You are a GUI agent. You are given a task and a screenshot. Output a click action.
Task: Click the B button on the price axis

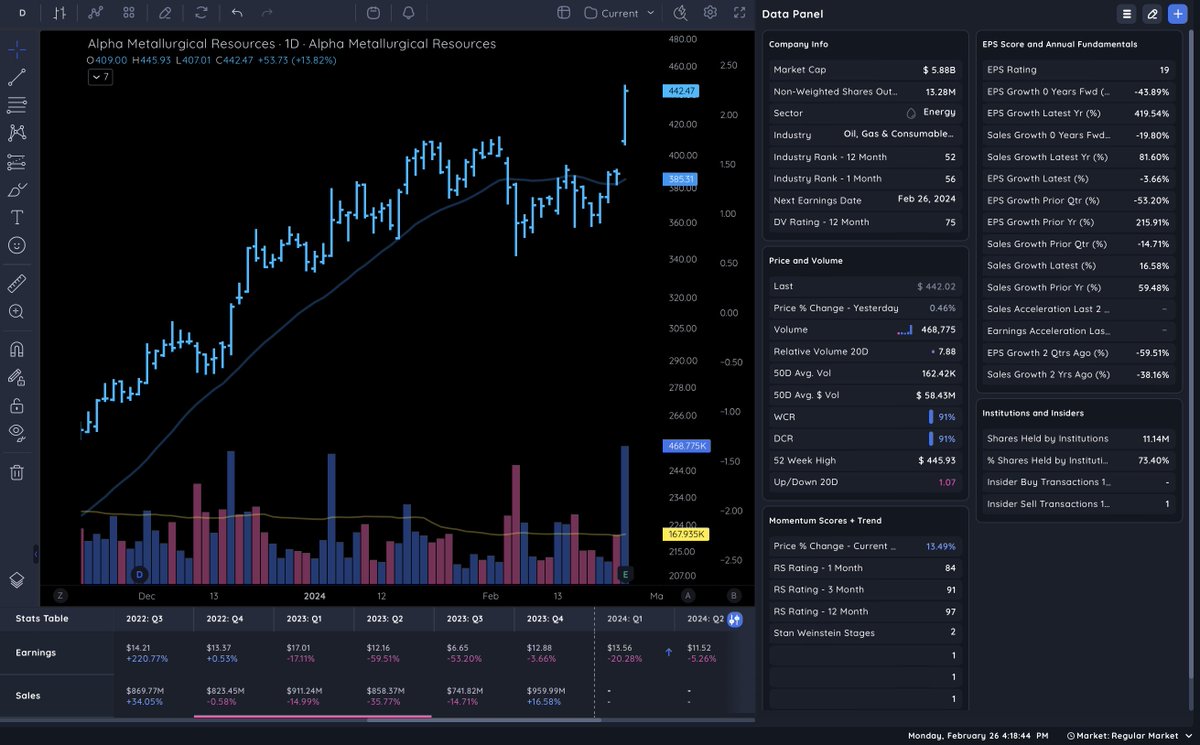[733, 595]
